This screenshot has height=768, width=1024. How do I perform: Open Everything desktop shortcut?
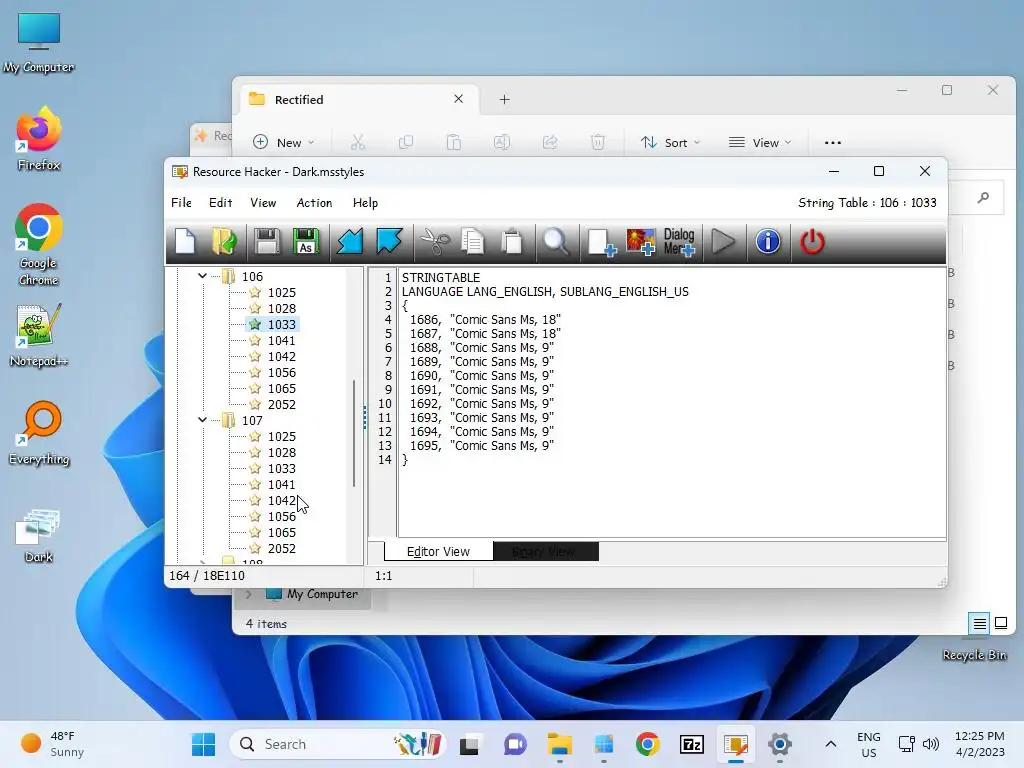pos(39,433)
